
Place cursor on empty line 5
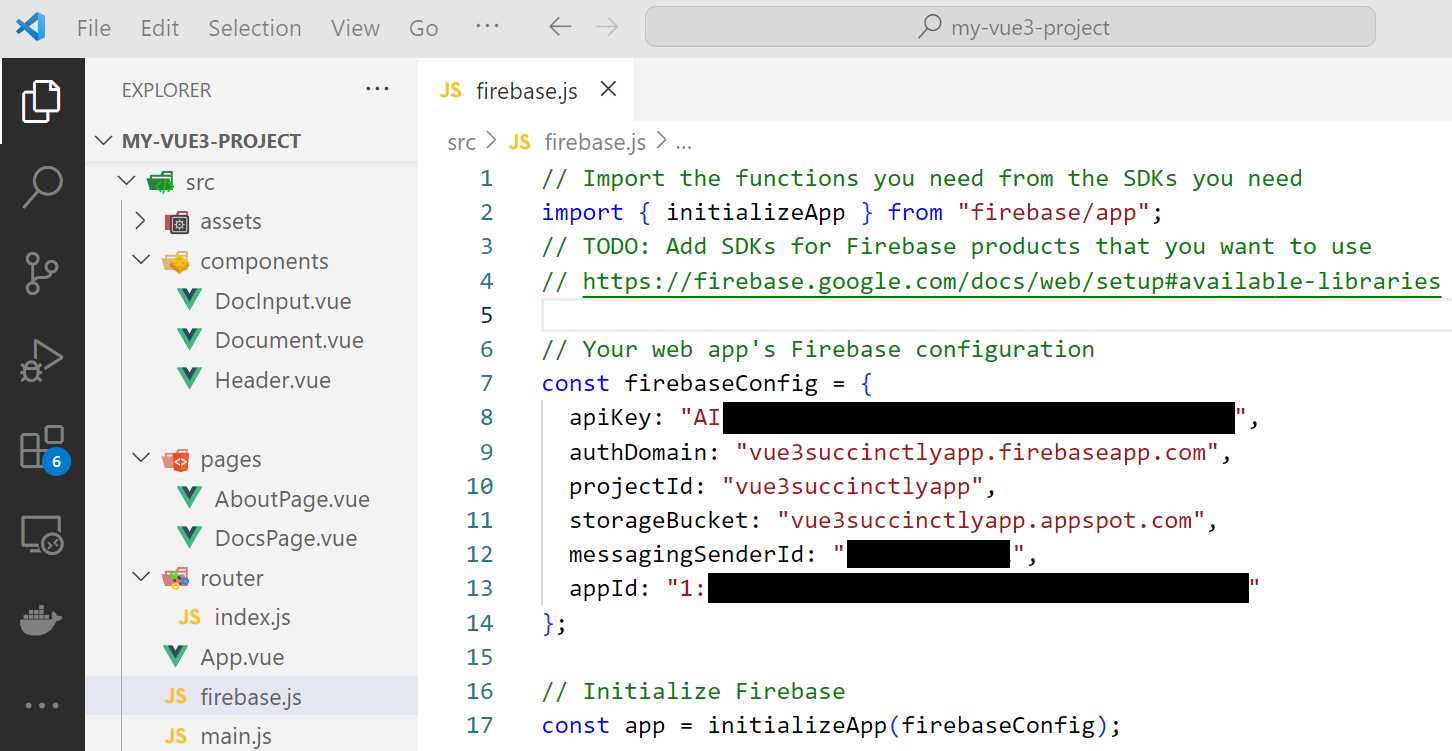click(x=995, y=315)
